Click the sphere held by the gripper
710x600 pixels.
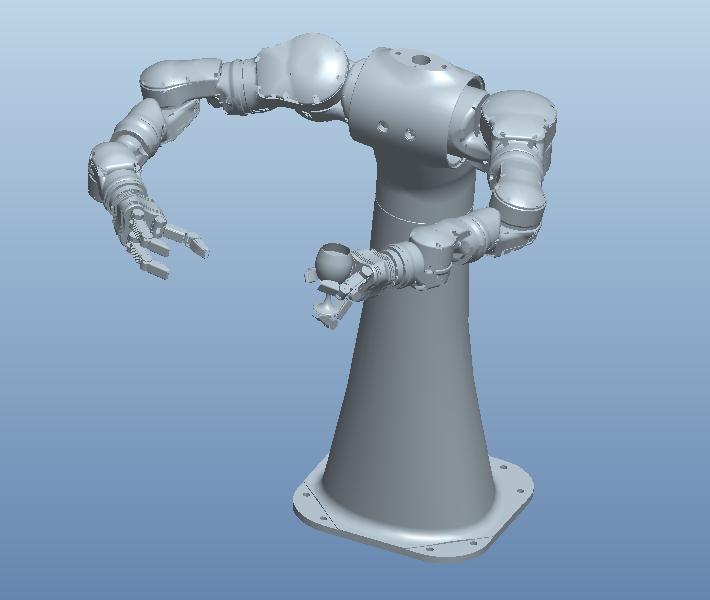pyautogui.click(x=336, y=262)
